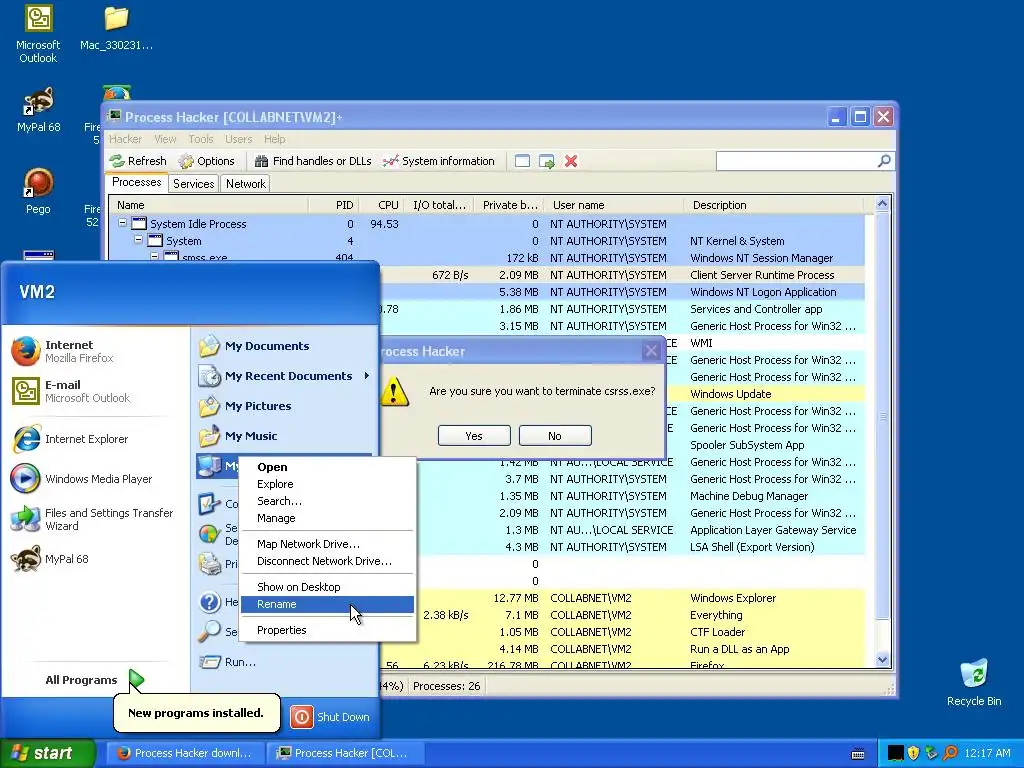The height and width of the screenshot is (768, 1024).
Task: Open Microsoft Outlook desktop shortcut
Action: (x=38, y=34)
